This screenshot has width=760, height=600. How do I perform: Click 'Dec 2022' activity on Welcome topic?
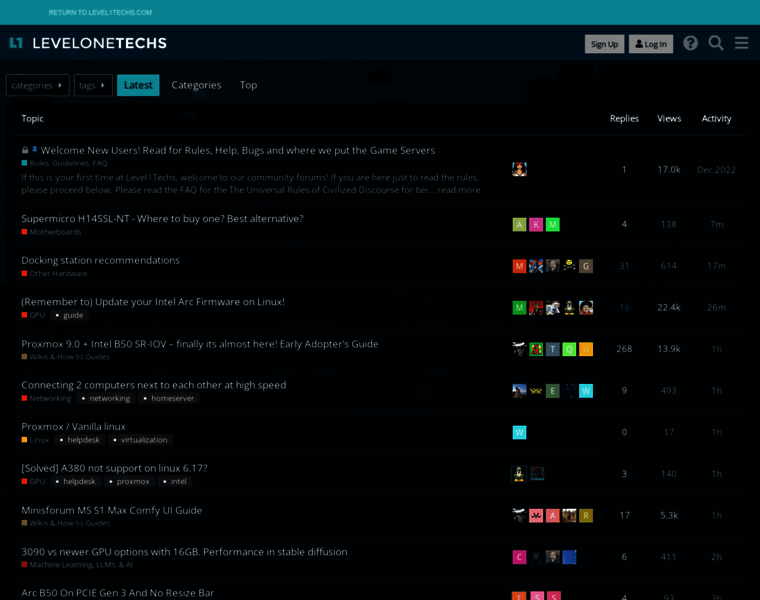pyautogui.click(x=716, y=170)
